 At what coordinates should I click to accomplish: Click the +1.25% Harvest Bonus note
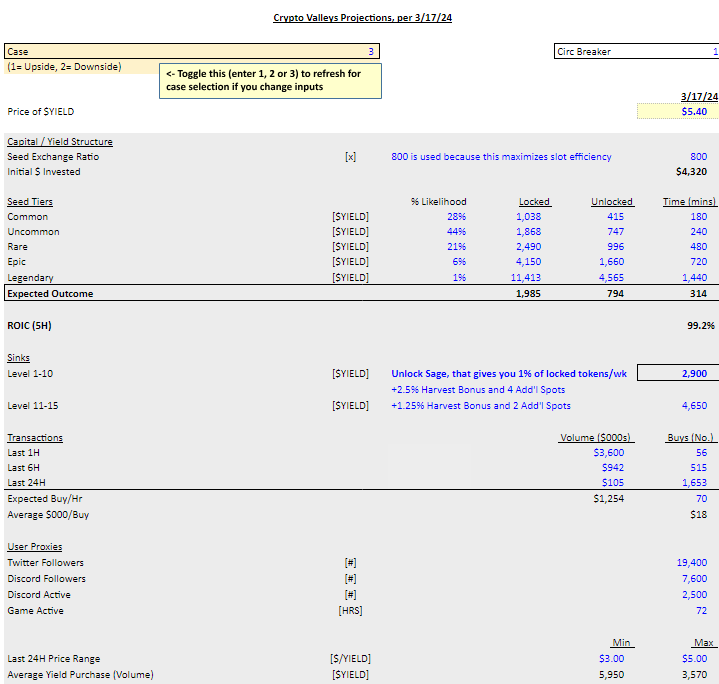[481, 406]
